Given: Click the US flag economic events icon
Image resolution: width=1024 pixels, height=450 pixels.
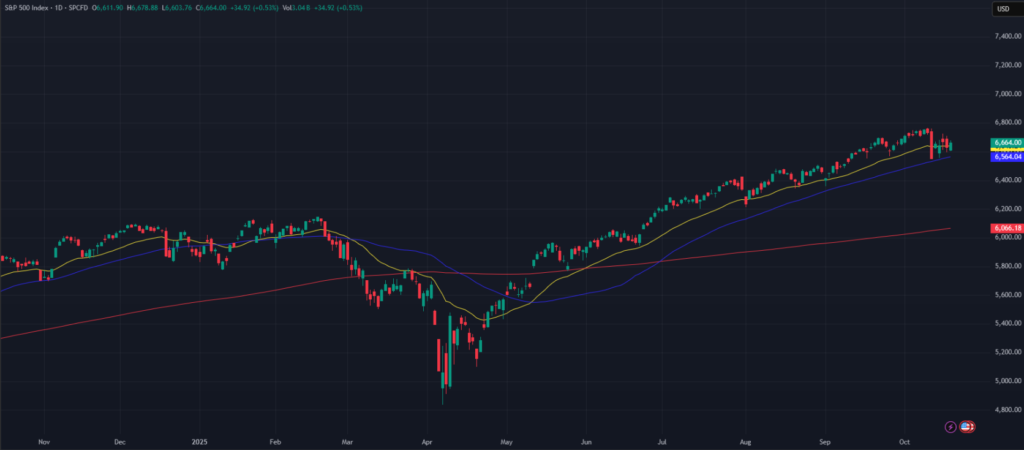Looking at the screenshot, I should (967, 427).
